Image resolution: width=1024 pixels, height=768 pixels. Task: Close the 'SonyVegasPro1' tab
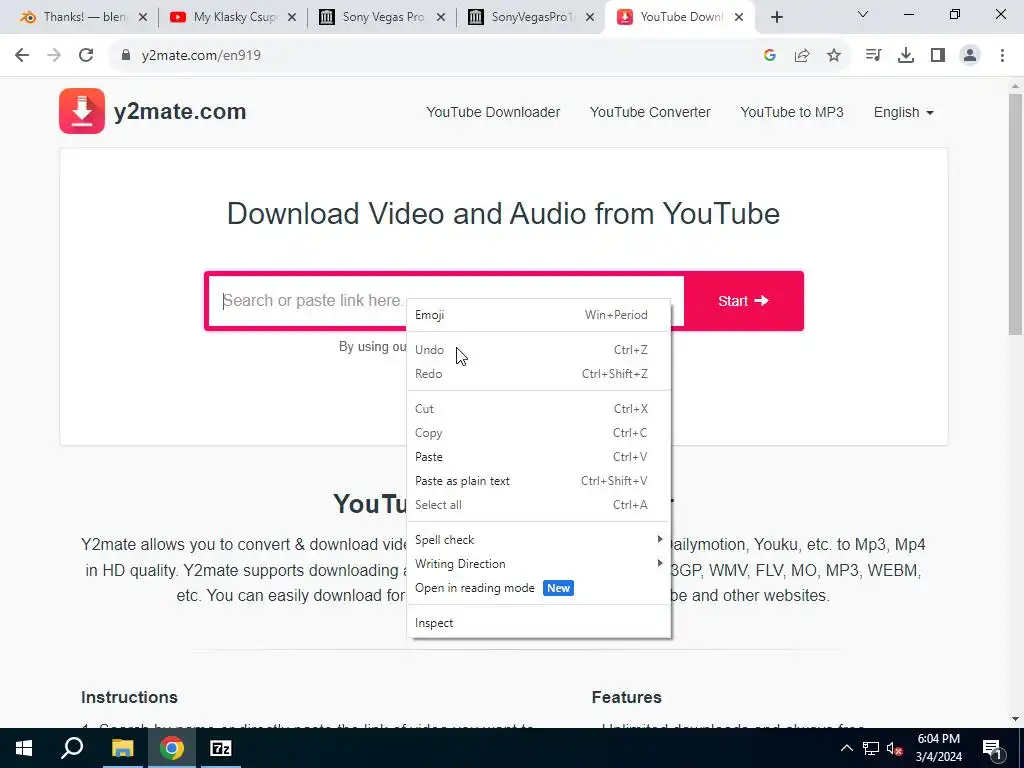point(590,18)
